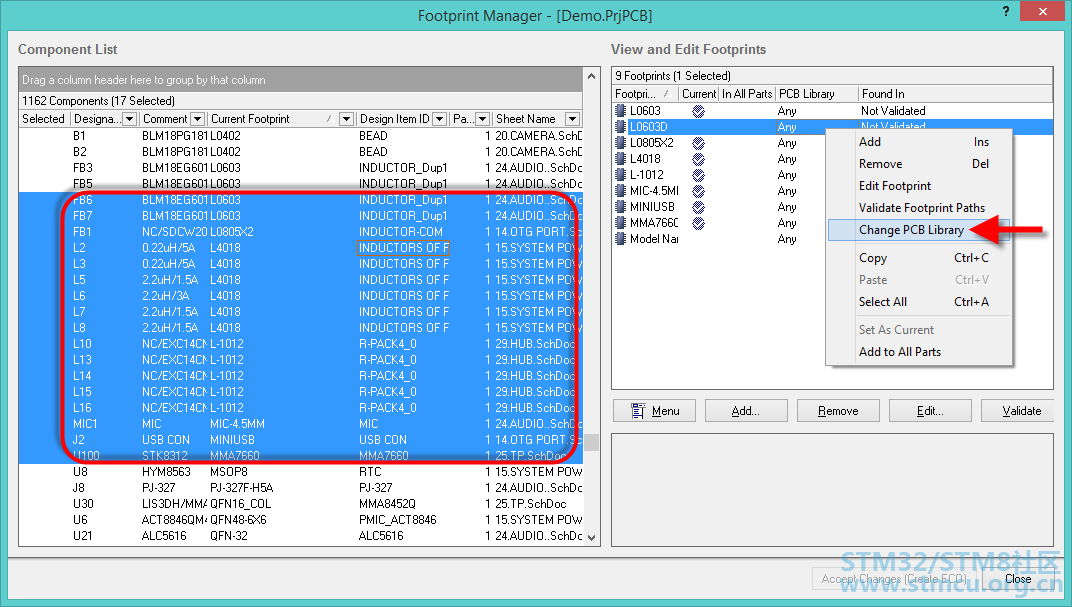Image resolution: width=1072 pixels, height=607 pixels.
Task: Open the Designator column filter dropdown
Action: [129, 119]
